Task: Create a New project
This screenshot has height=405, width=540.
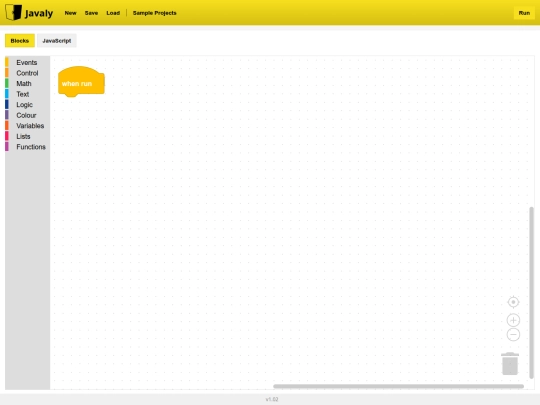Action: (70, 13)
